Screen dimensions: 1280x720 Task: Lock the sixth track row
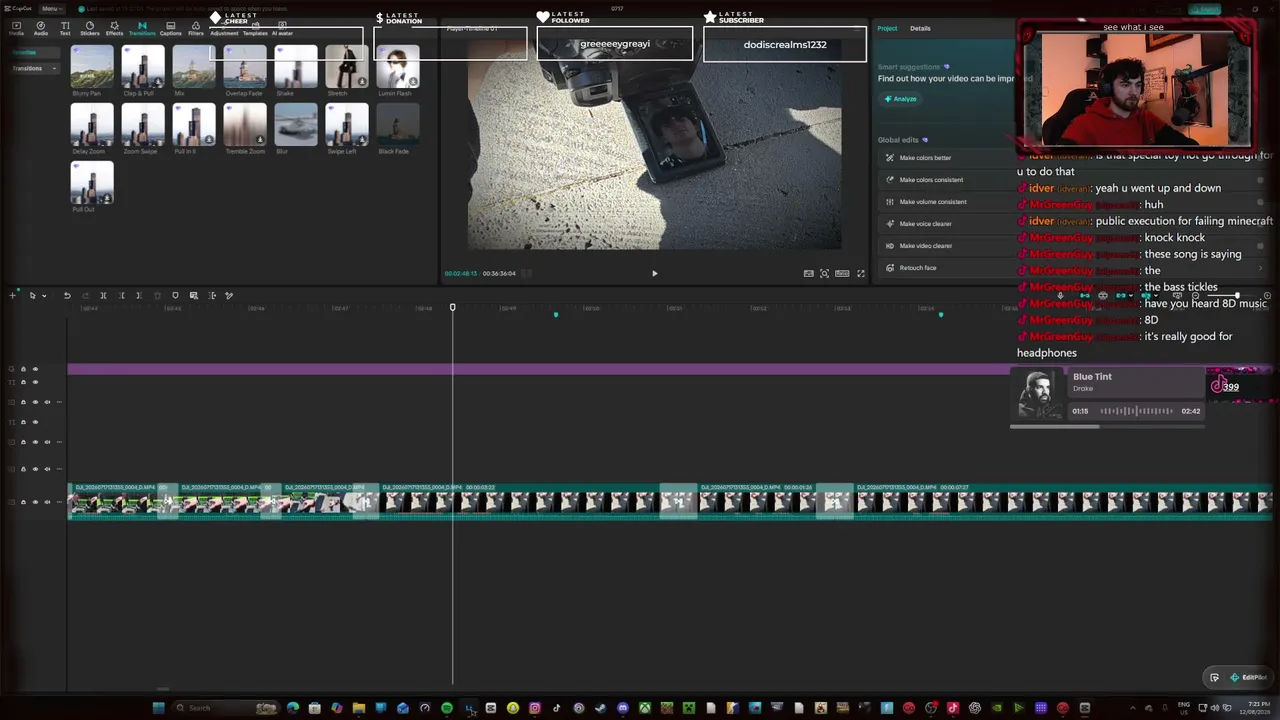(23, 469)
